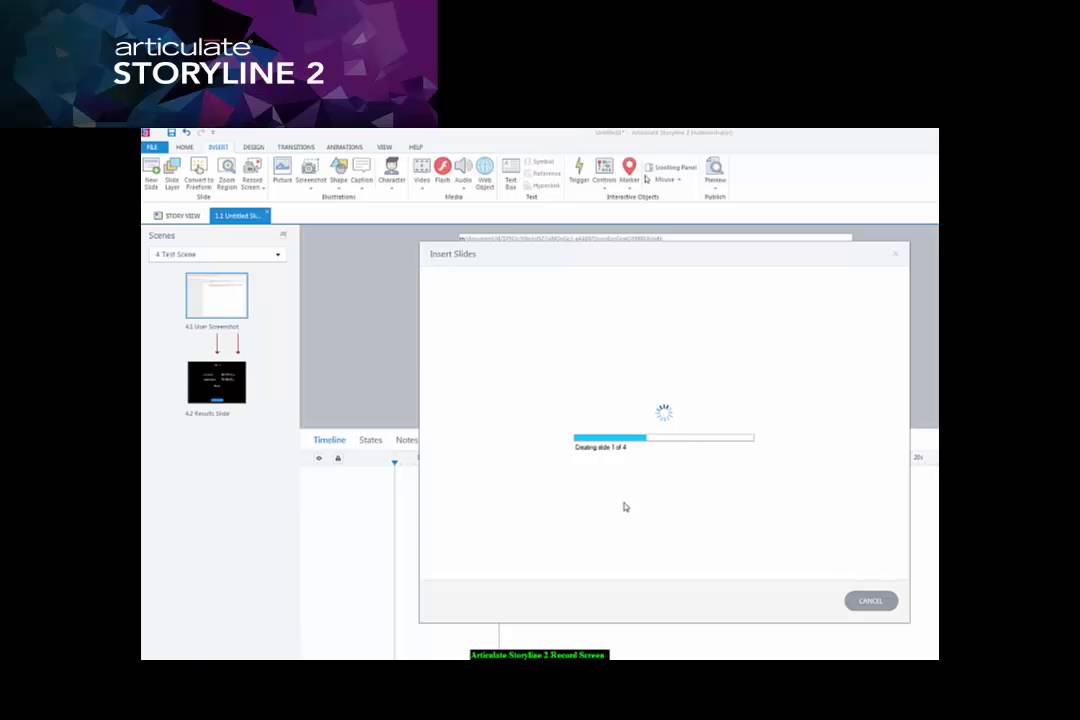Insert a Text Box
This screenshot has width=1080, height=720.
point(510,174)
